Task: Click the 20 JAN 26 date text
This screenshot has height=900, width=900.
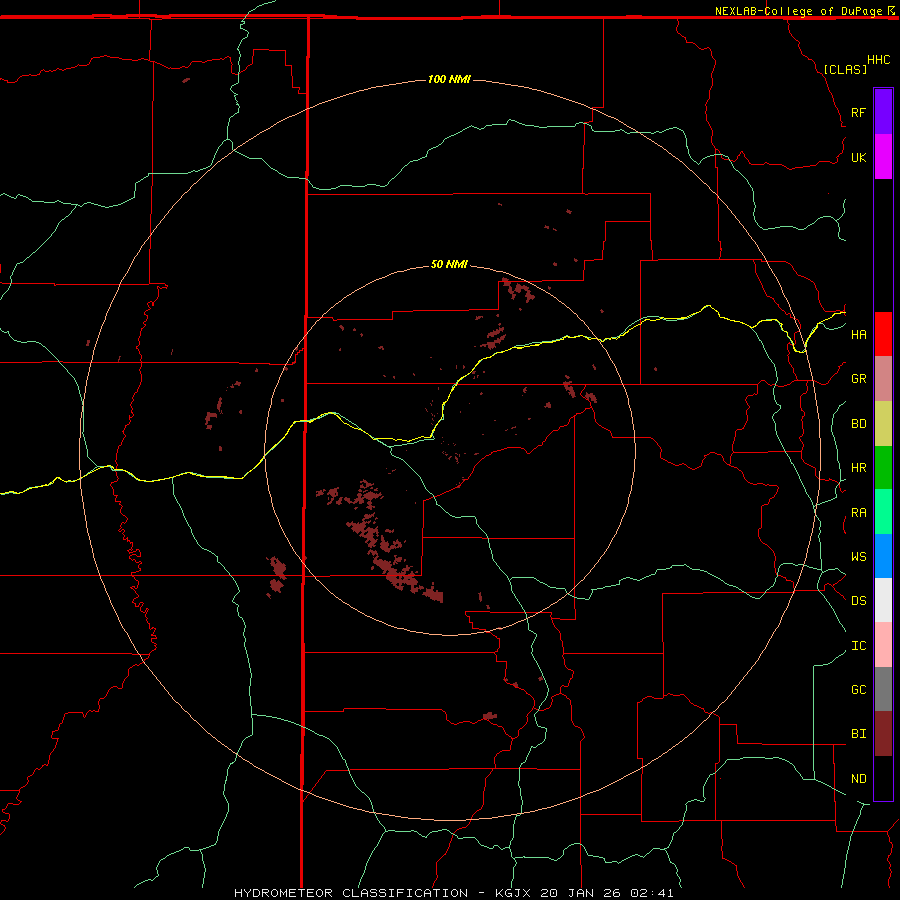Action: [x=580, y=893]
